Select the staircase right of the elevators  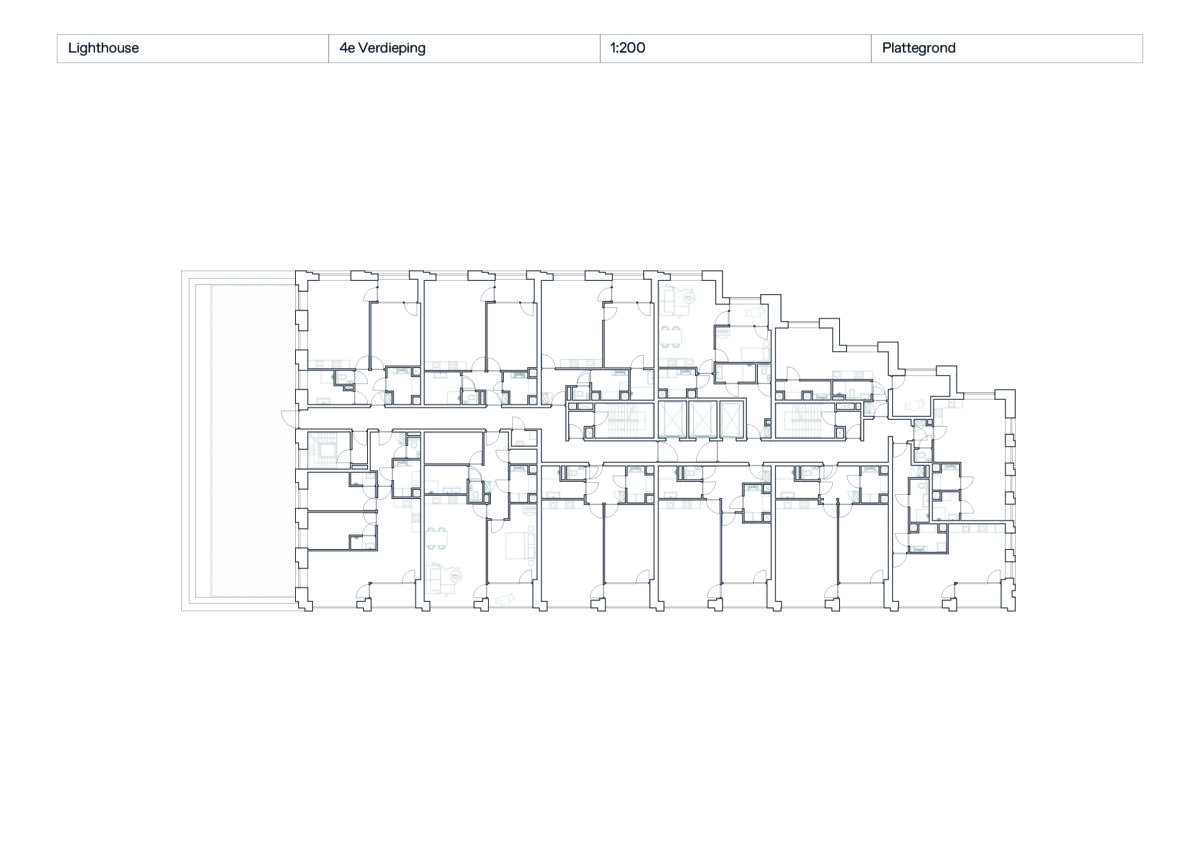814,422
